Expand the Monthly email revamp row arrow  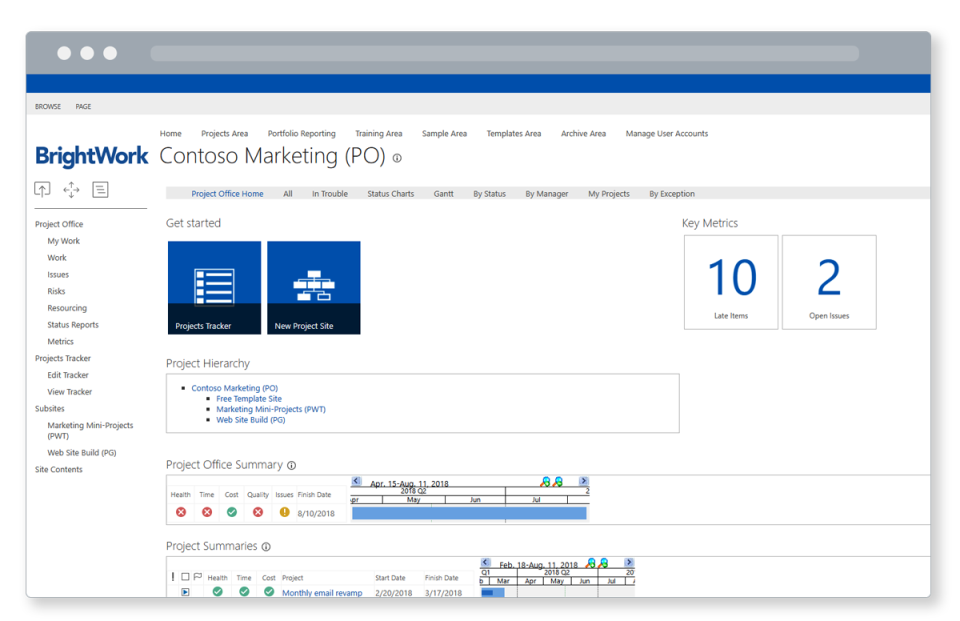[184, 591]
